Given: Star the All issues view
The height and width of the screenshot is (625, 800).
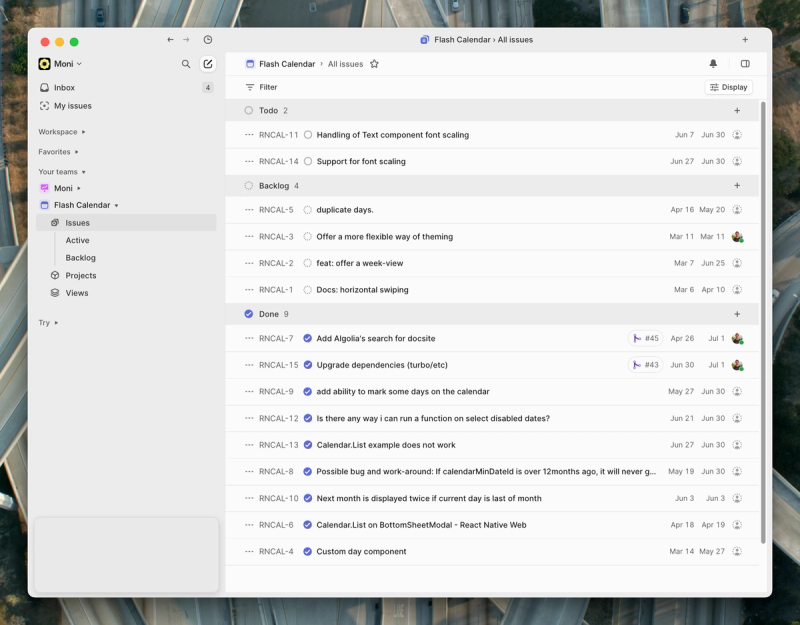Looking at the screenshot, I should click(374, 62).
